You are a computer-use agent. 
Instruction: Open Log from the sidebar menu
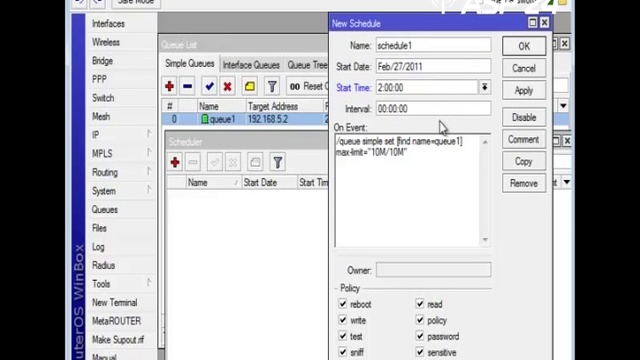(x=98, y=247)
